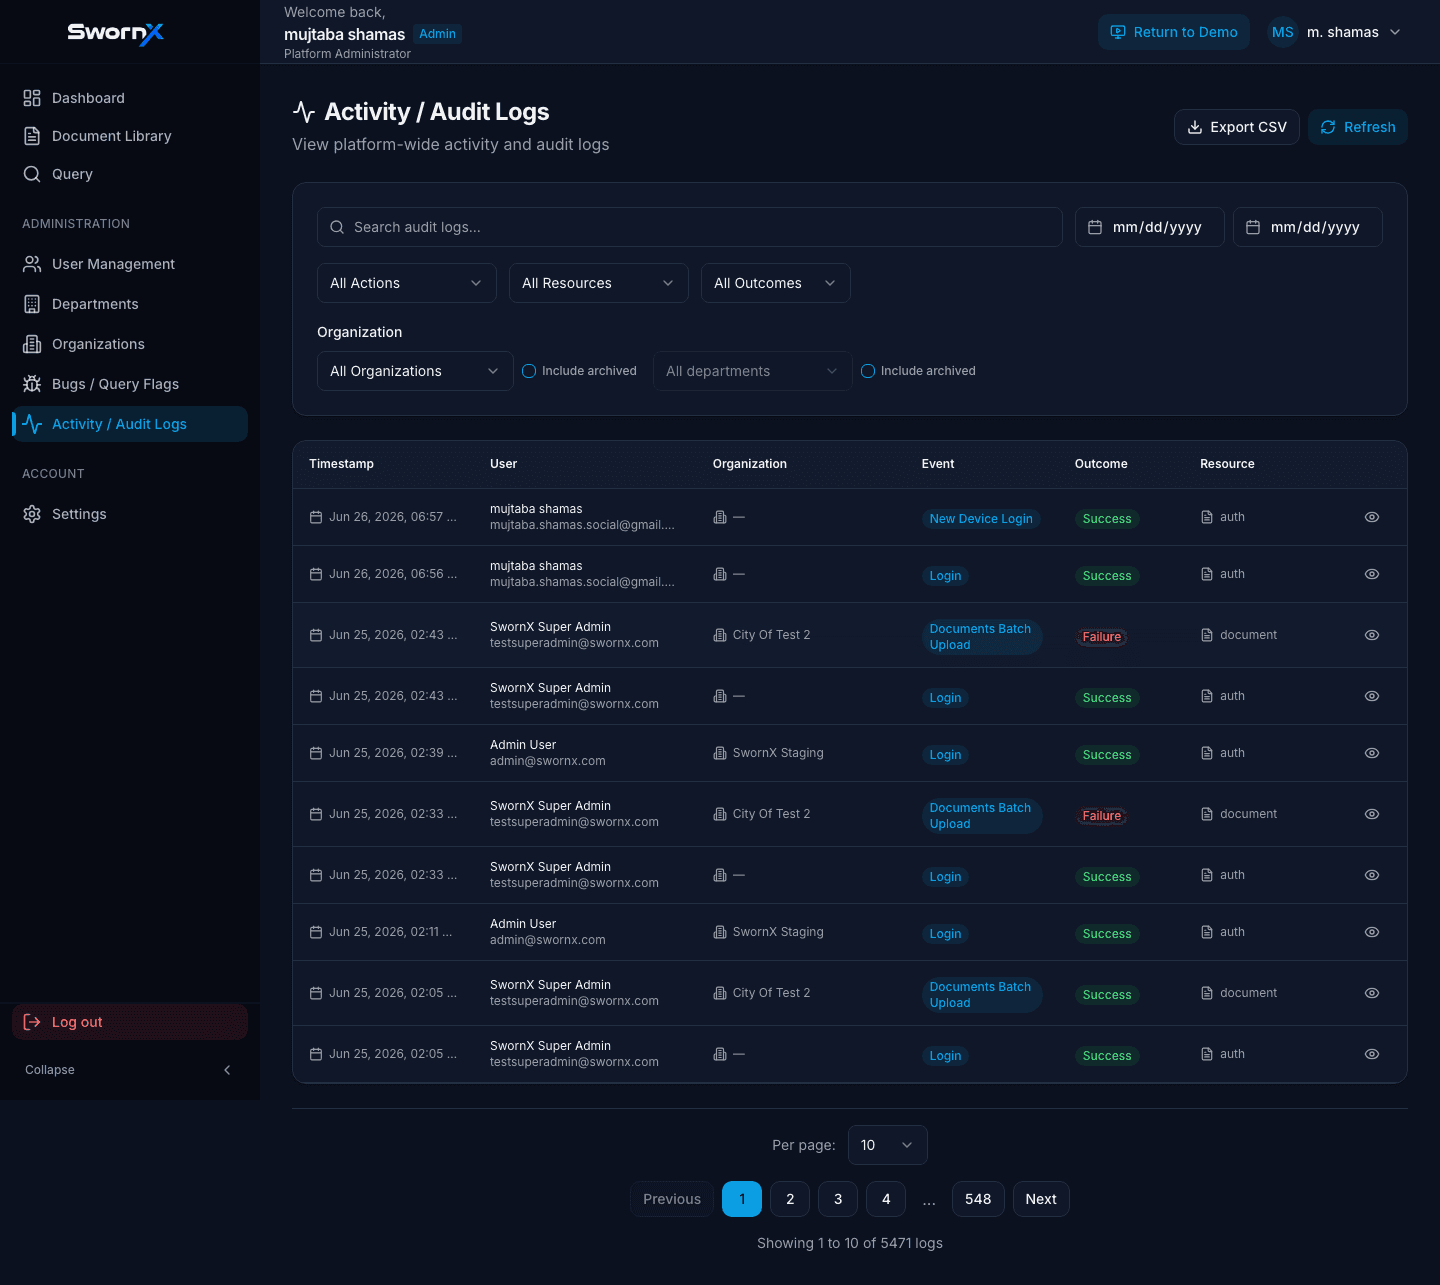Go to page 3
1440x1285 pixels.
pos(838,1199)
